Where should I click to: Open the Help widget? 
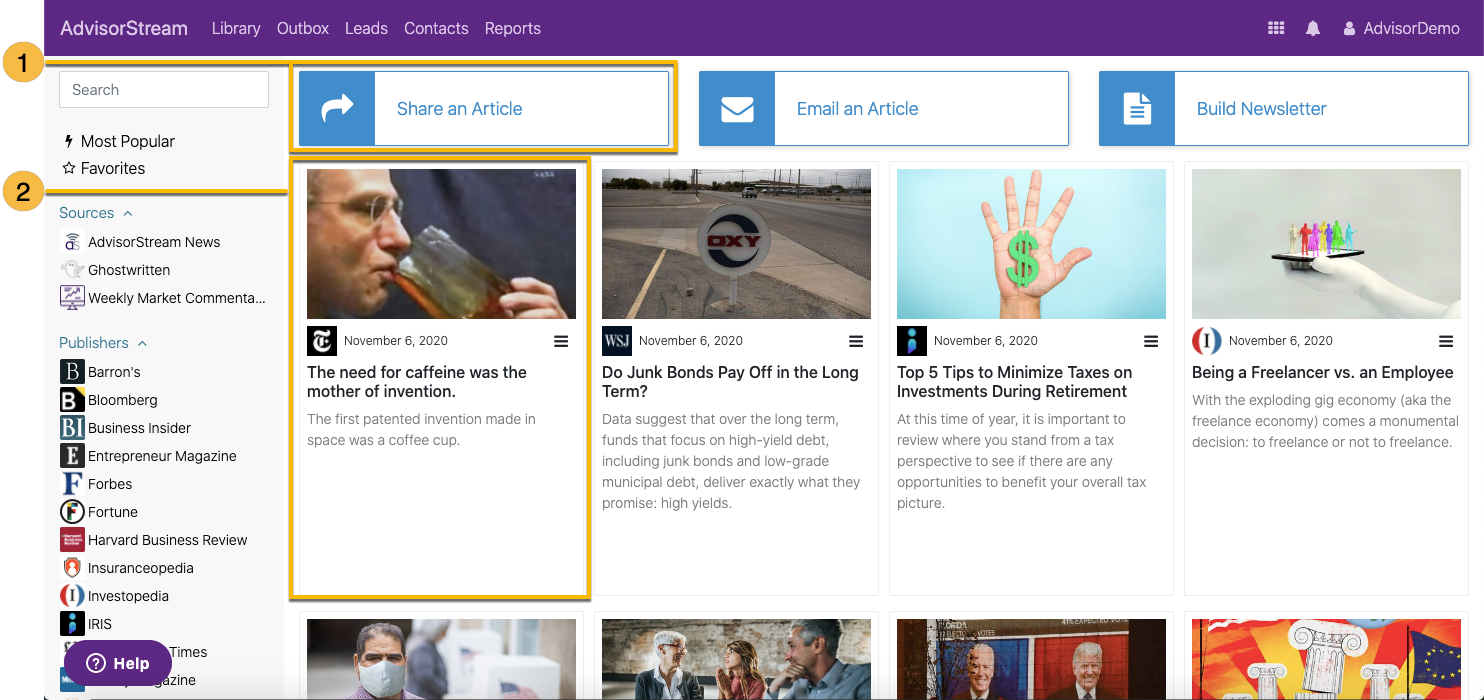click(119, 663)
